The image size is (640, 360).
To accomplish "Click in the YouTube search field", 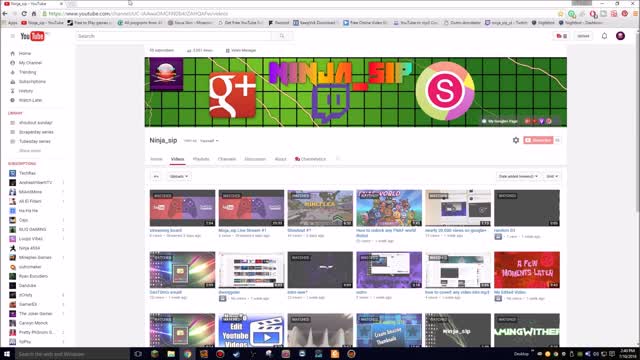I will tap(173, 36).
